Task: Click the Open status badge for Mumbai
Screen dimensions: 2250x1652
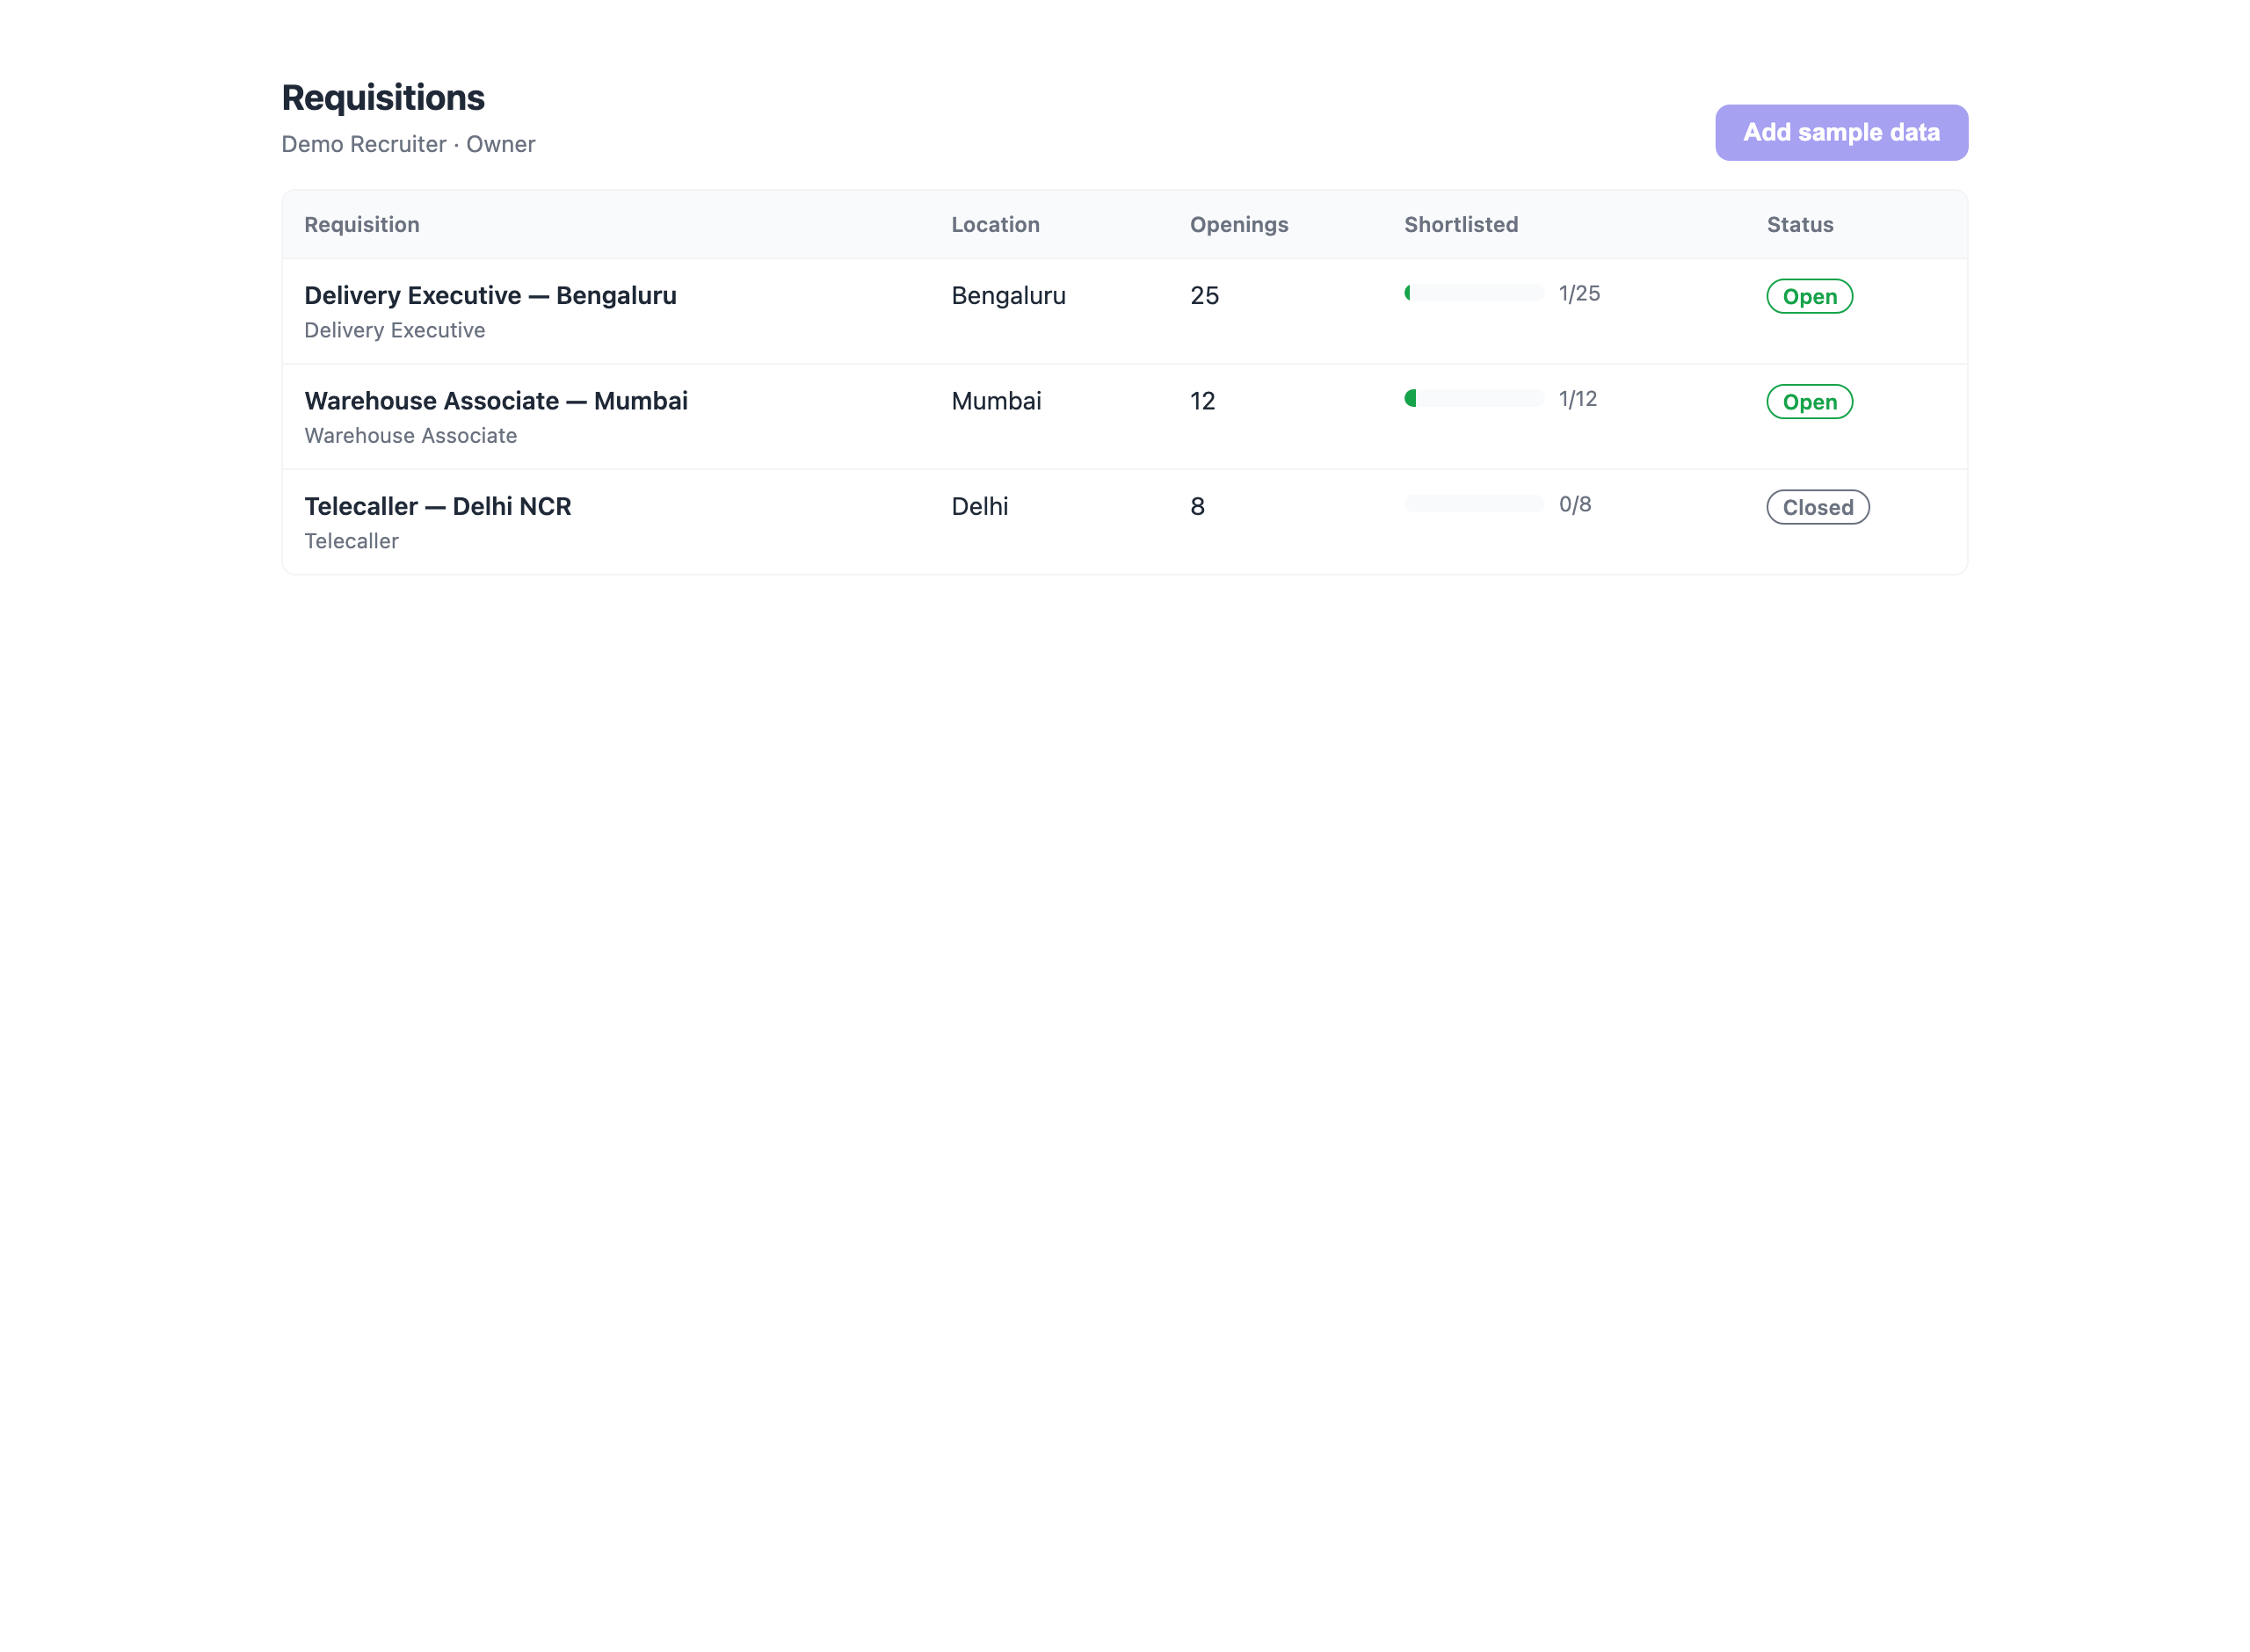Action: tap(1809, 402)
